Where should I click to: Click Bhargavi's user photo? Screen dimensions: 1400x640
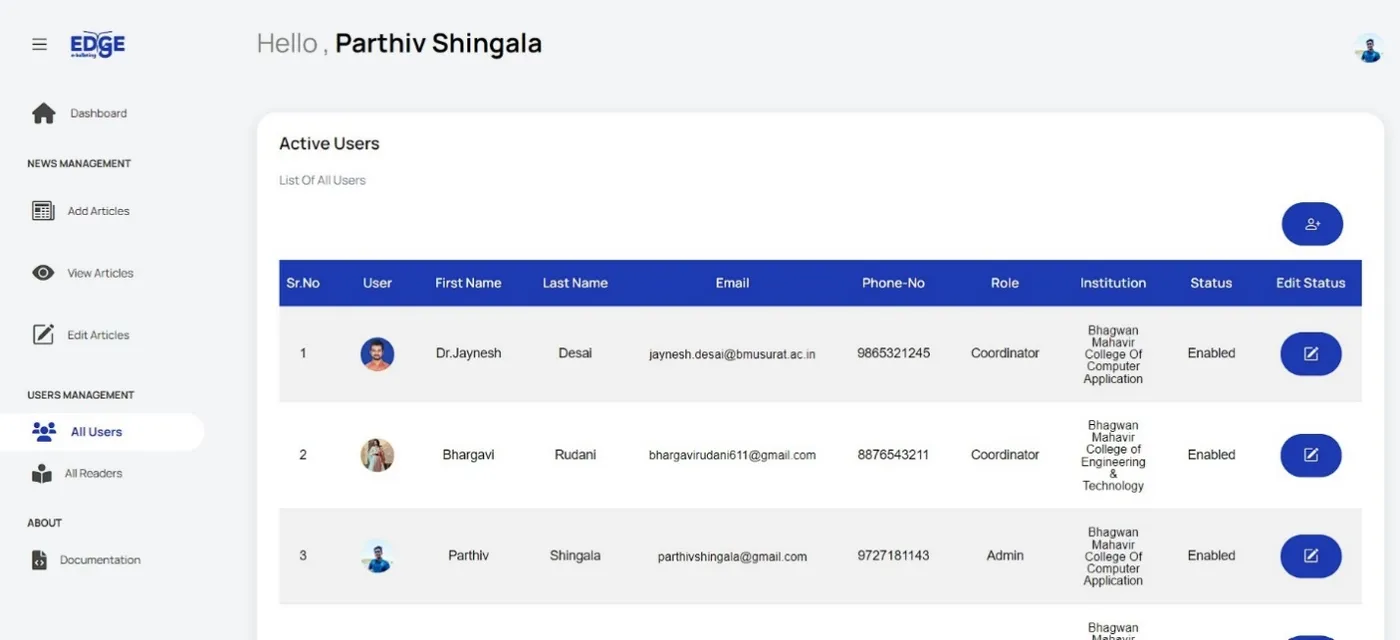pos(377,455)
